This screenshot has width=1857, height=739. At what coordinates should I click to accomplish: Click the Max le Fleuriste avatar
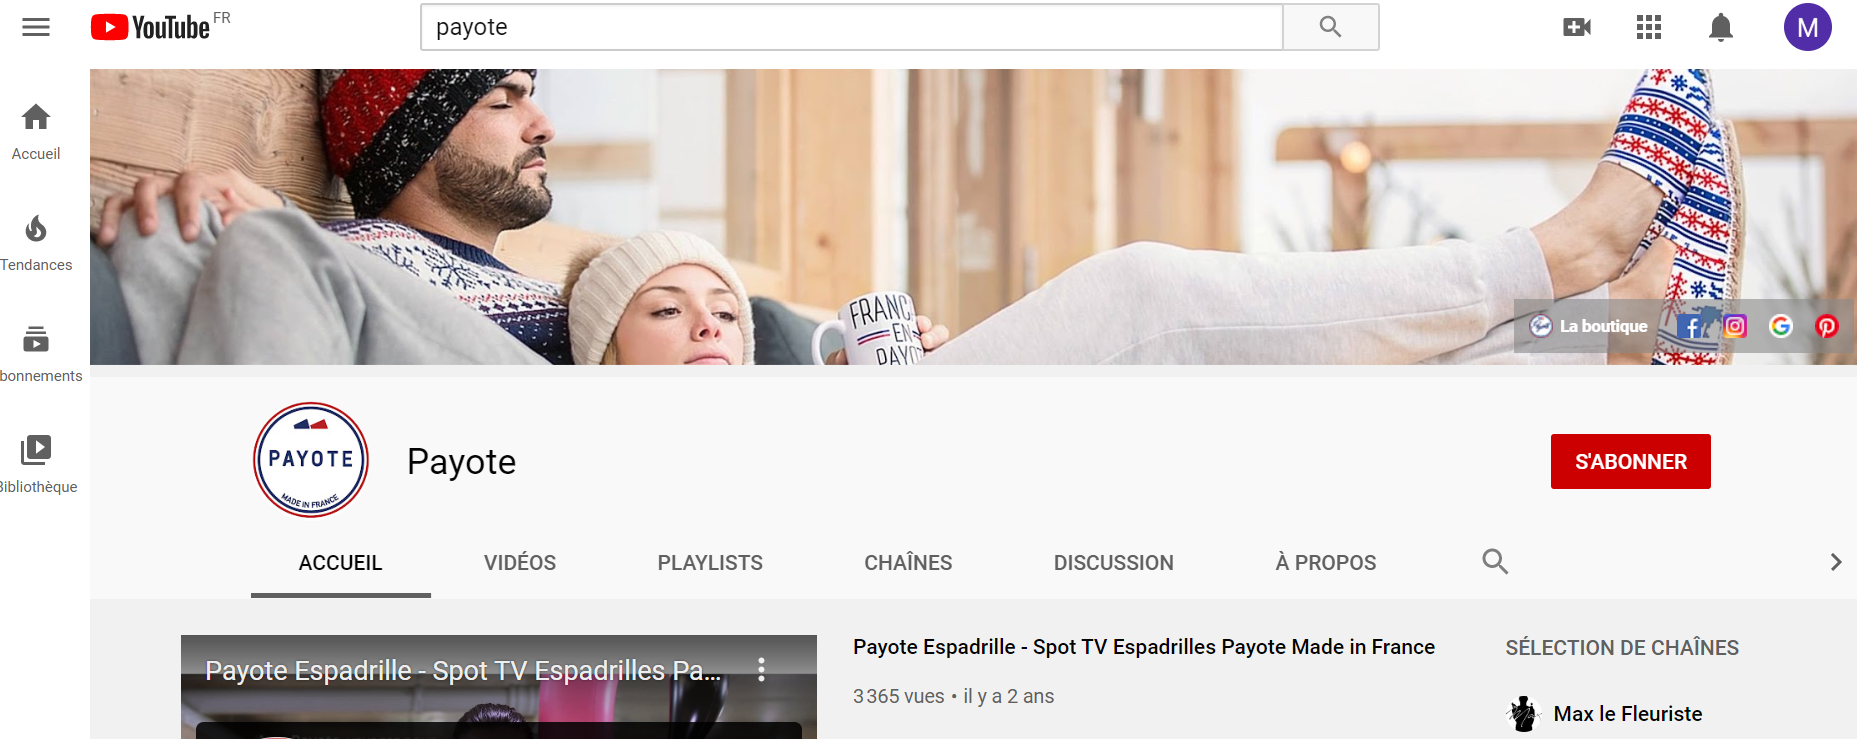(x=1524, y=714)
